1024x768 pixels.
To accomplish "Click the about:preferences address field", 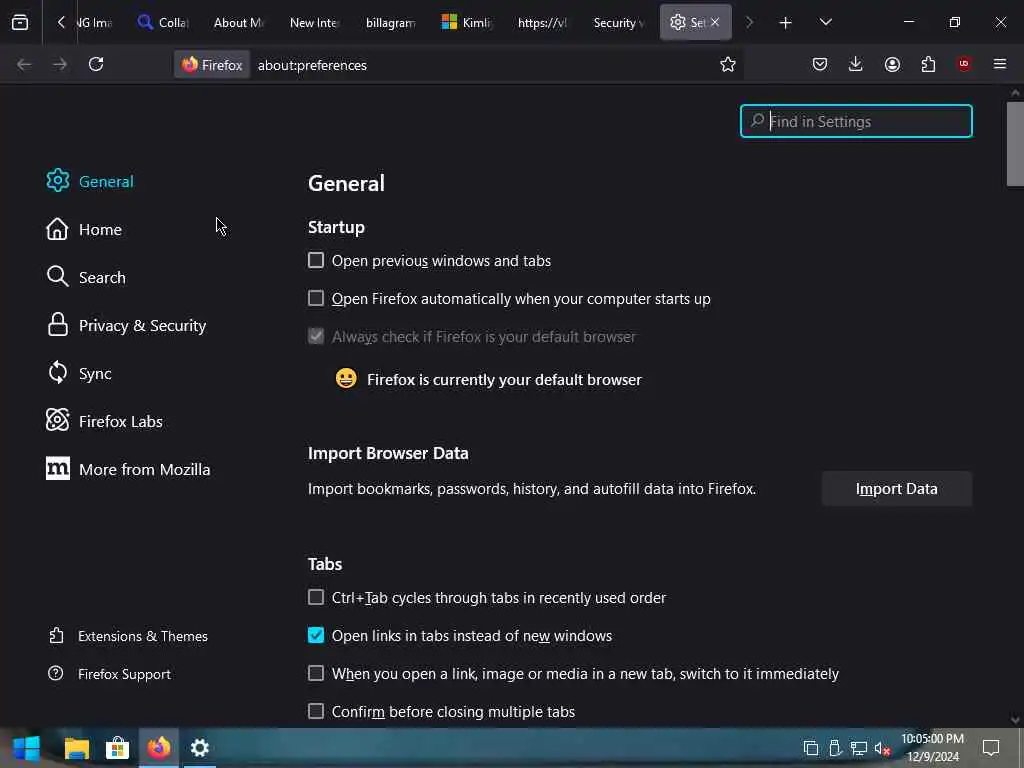I will point(481,65).
